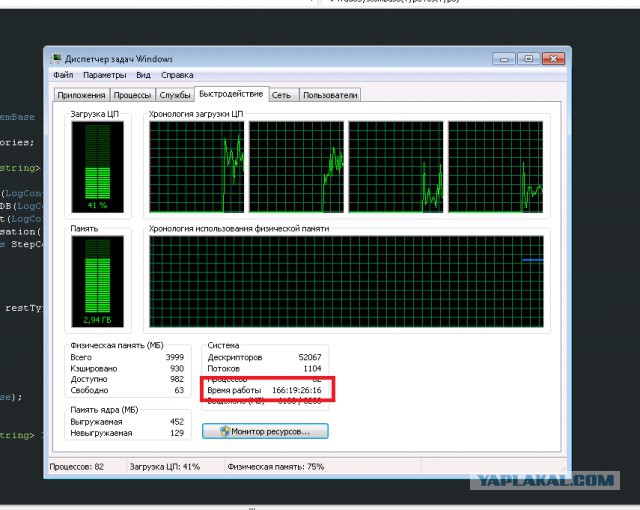Select the Быстродействие tab
Image resolution: width=640 pixels, height=510 pixels.
[x=231, y=94]
